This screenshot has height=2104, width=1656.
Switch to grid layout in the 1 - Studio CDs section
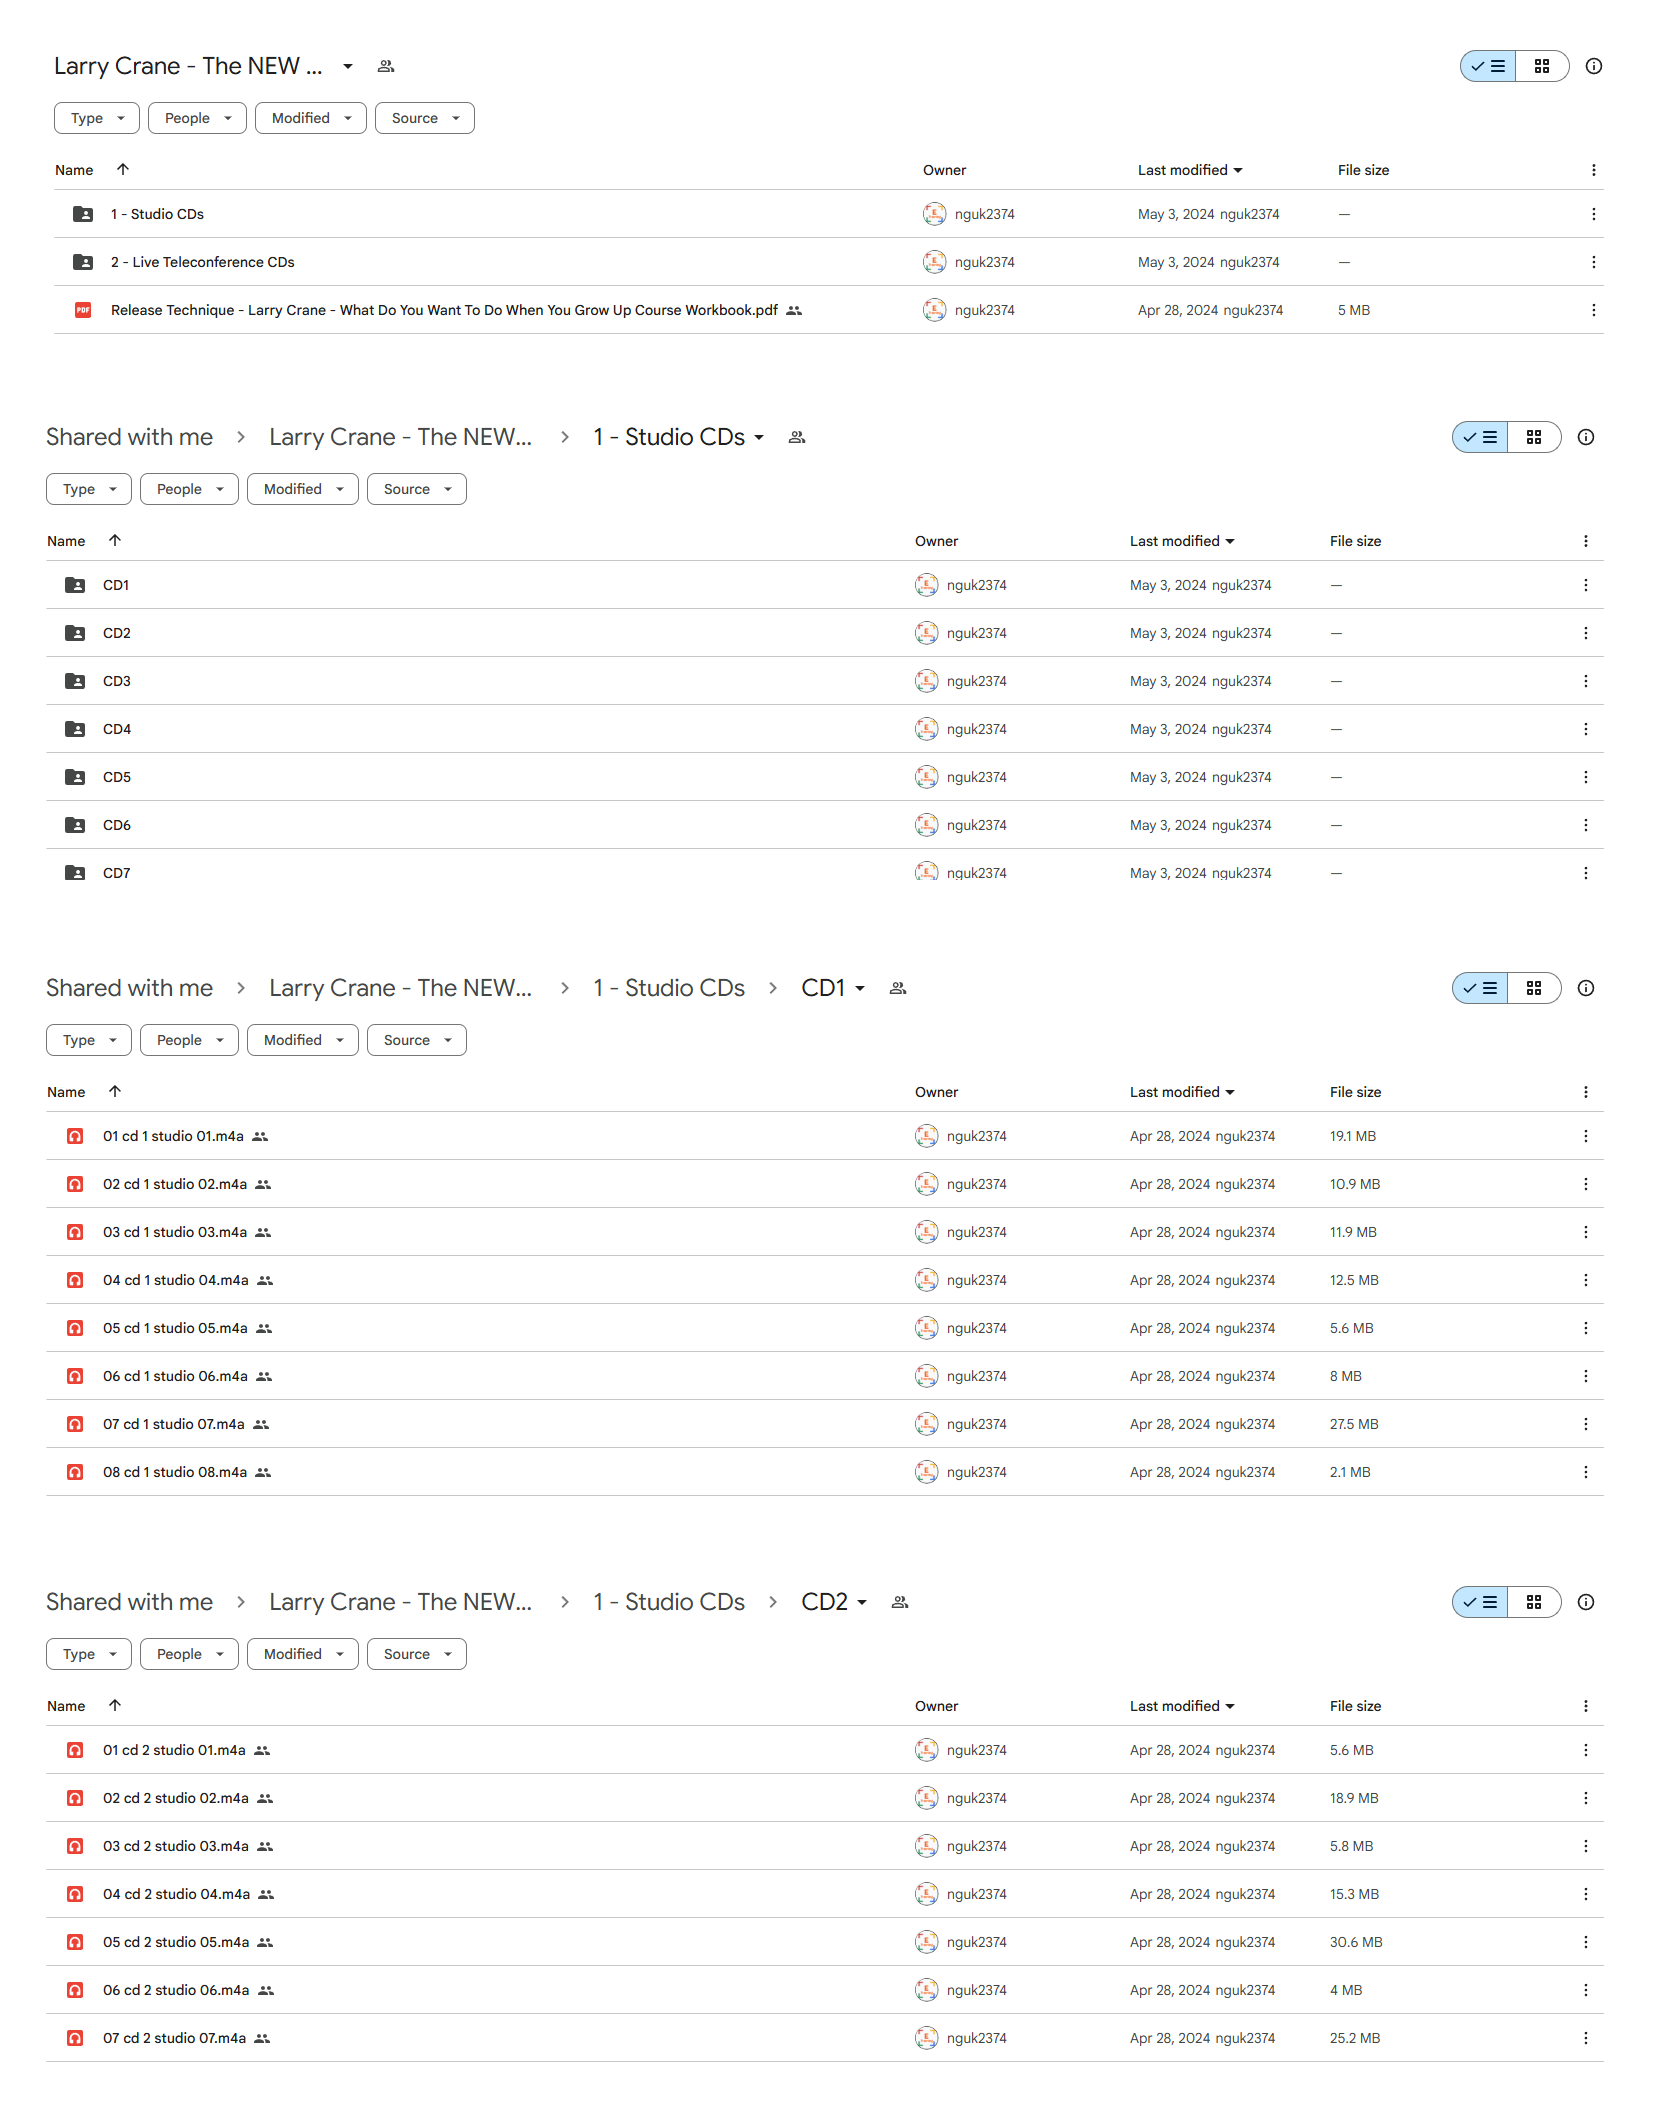(x=1534, y=437)
